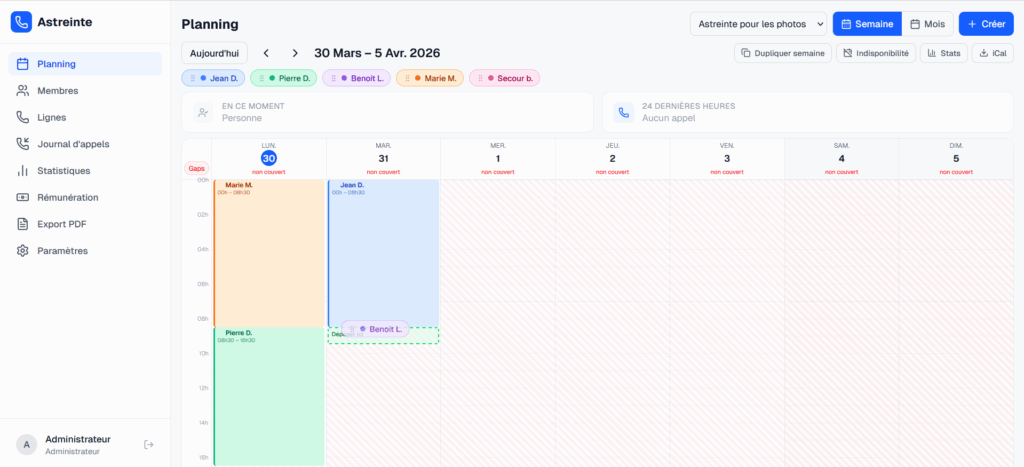Download the iCal export
The image size is (1024, 467).
[x=993, y=53]
